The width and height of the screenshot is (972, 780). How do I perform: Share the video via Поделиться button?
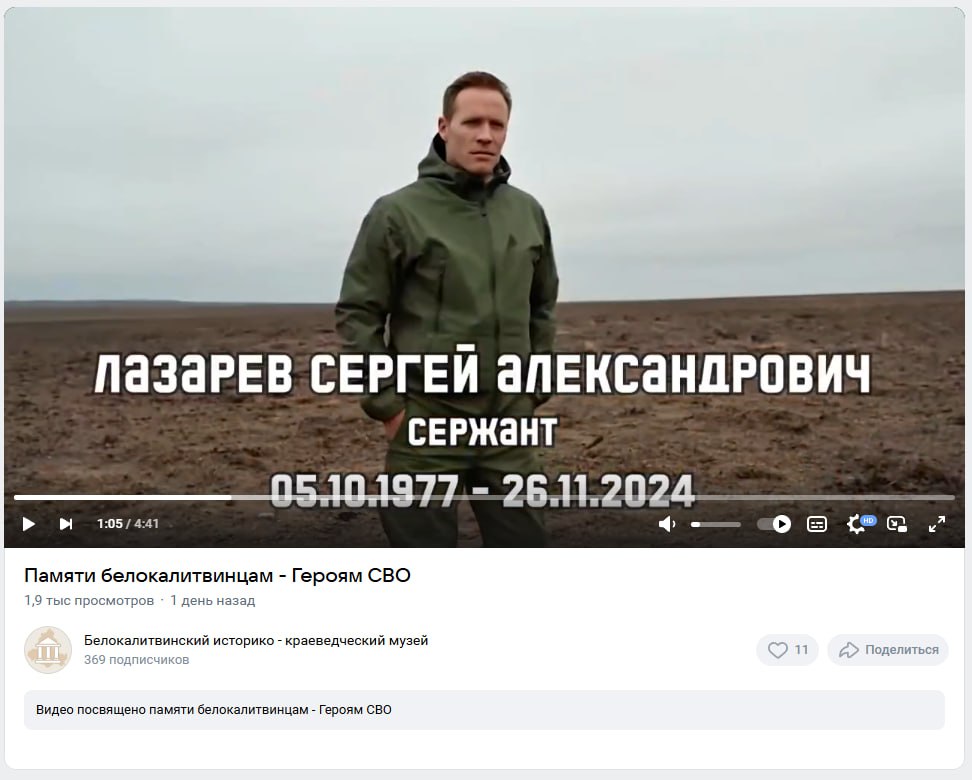888,650
